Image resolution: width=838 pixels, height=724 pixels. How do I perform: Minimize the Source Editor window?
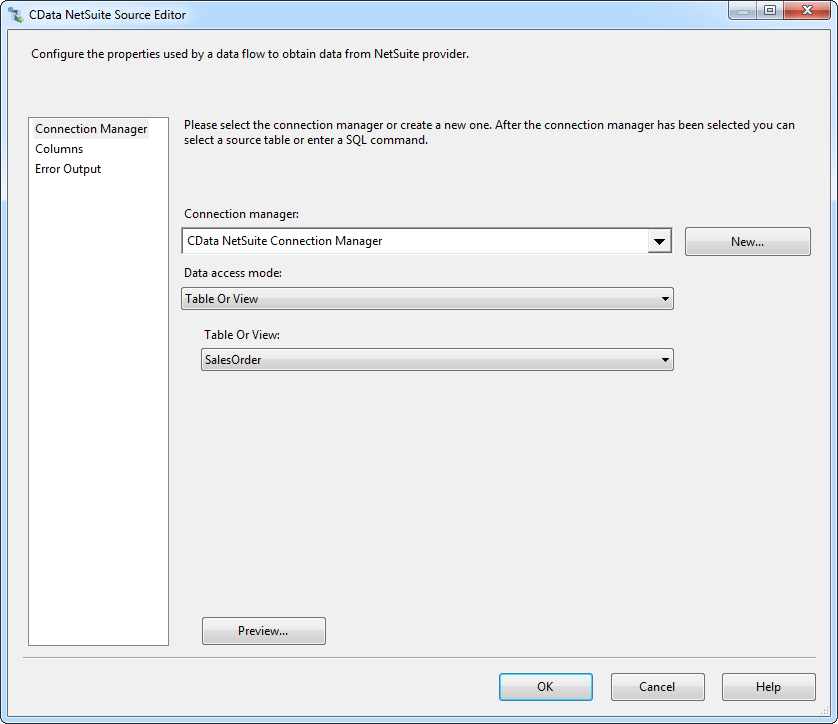click(742, 11)
